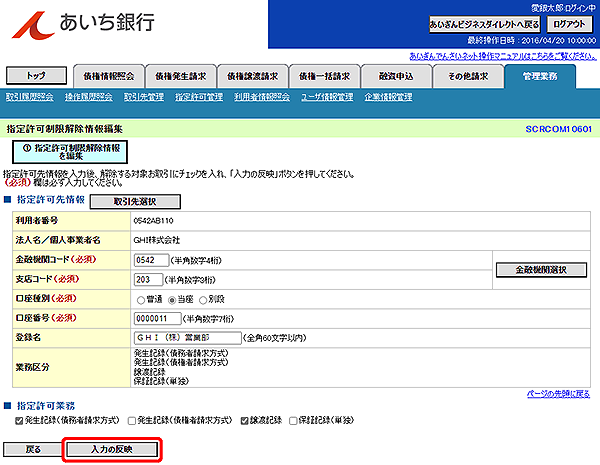Switch to the その他請求 tab
The width and height of the screenshot is (600, 465).
[468, 77]
